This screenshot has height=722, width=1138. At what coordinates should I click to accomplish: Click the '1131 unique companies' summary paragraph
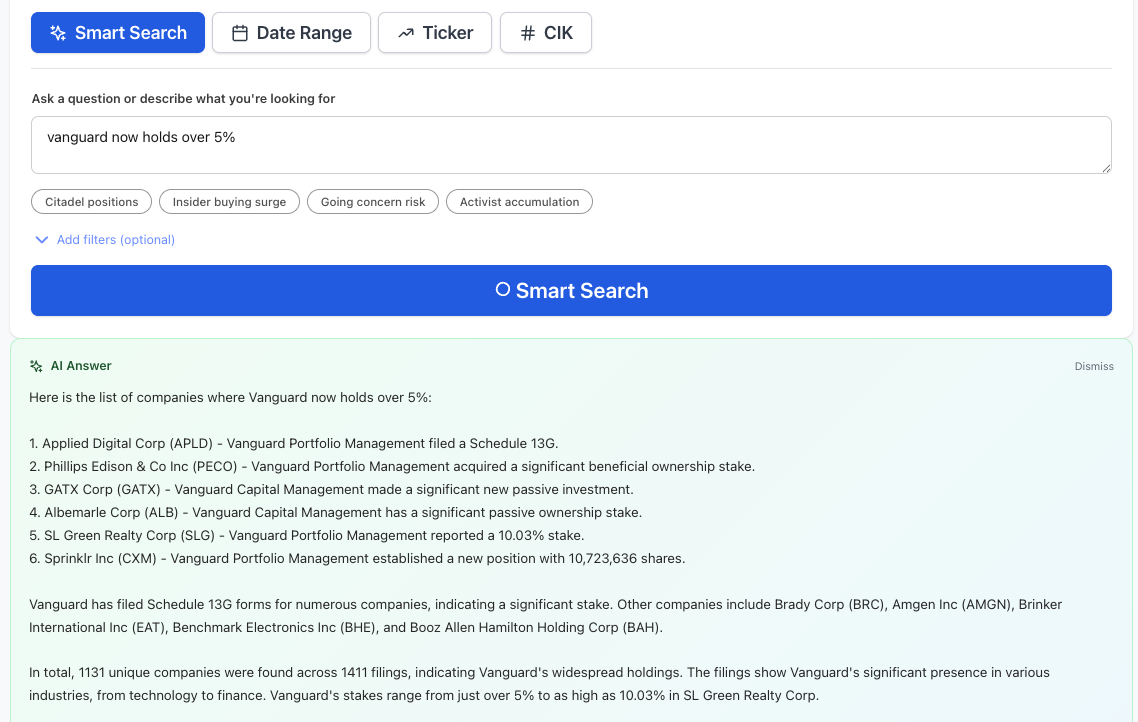click(539, 684)
